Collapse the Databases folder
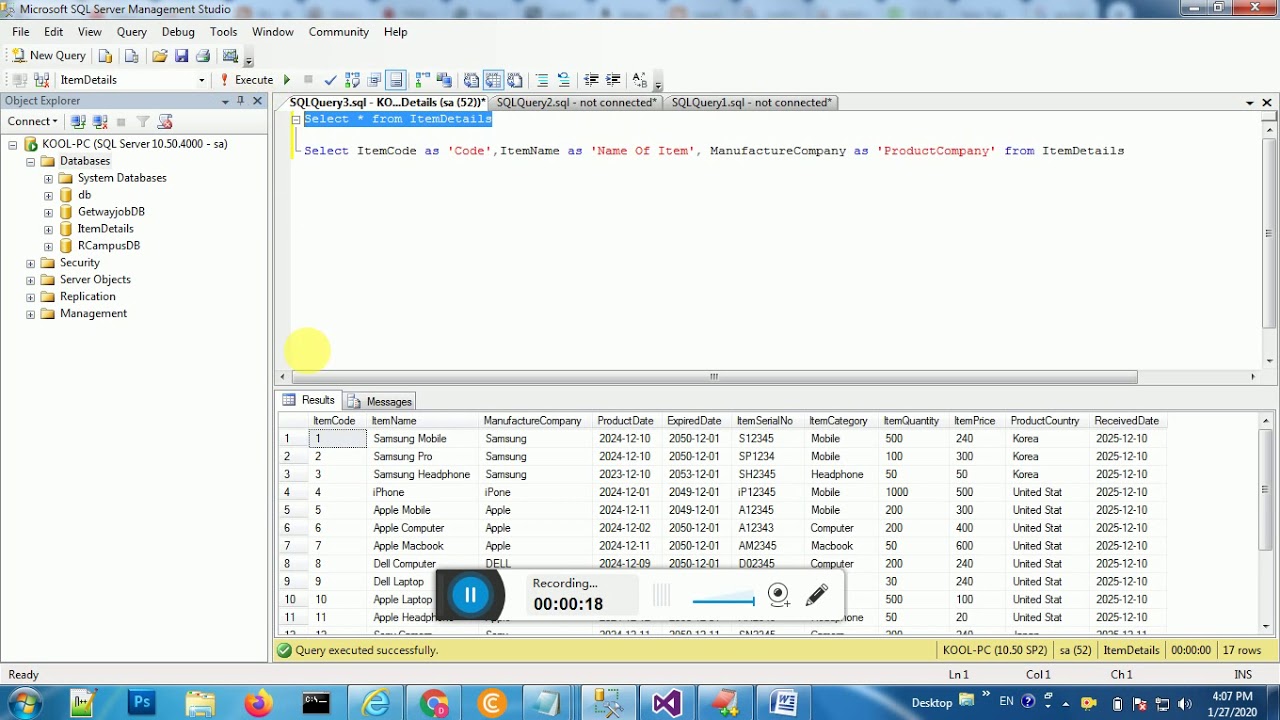 30,161
